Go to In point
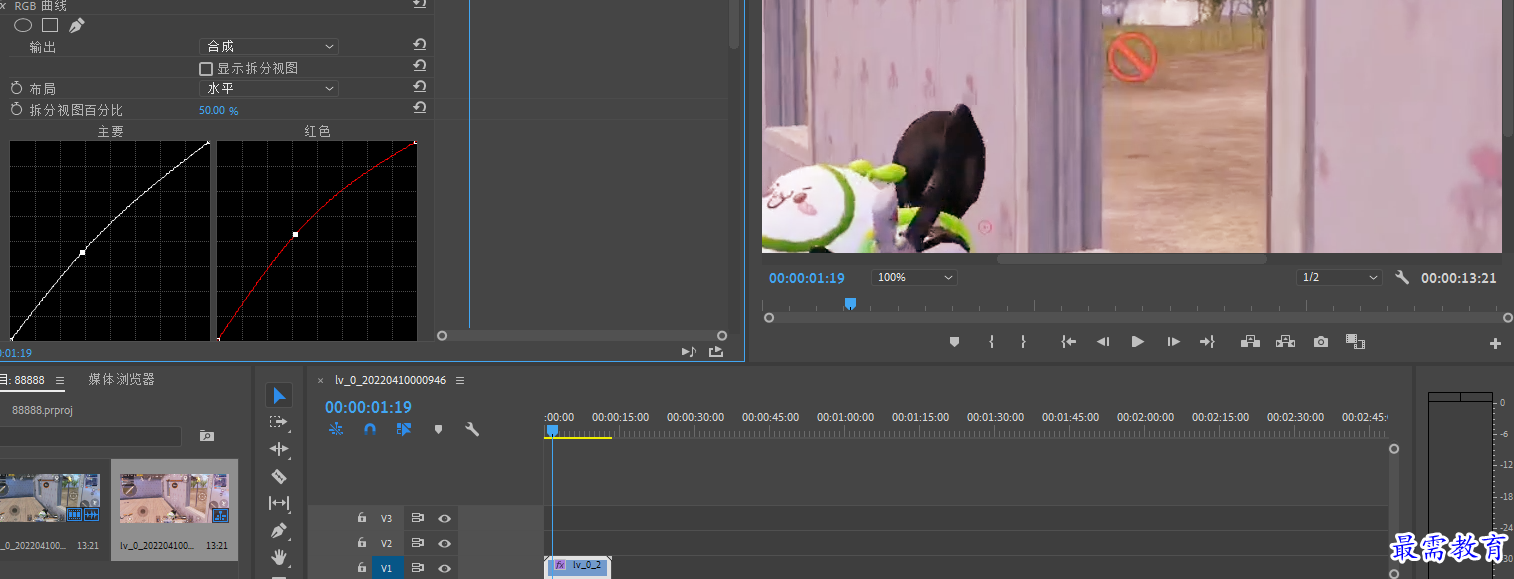Screen dimensions: 1514x579 tap(1068, 342)
